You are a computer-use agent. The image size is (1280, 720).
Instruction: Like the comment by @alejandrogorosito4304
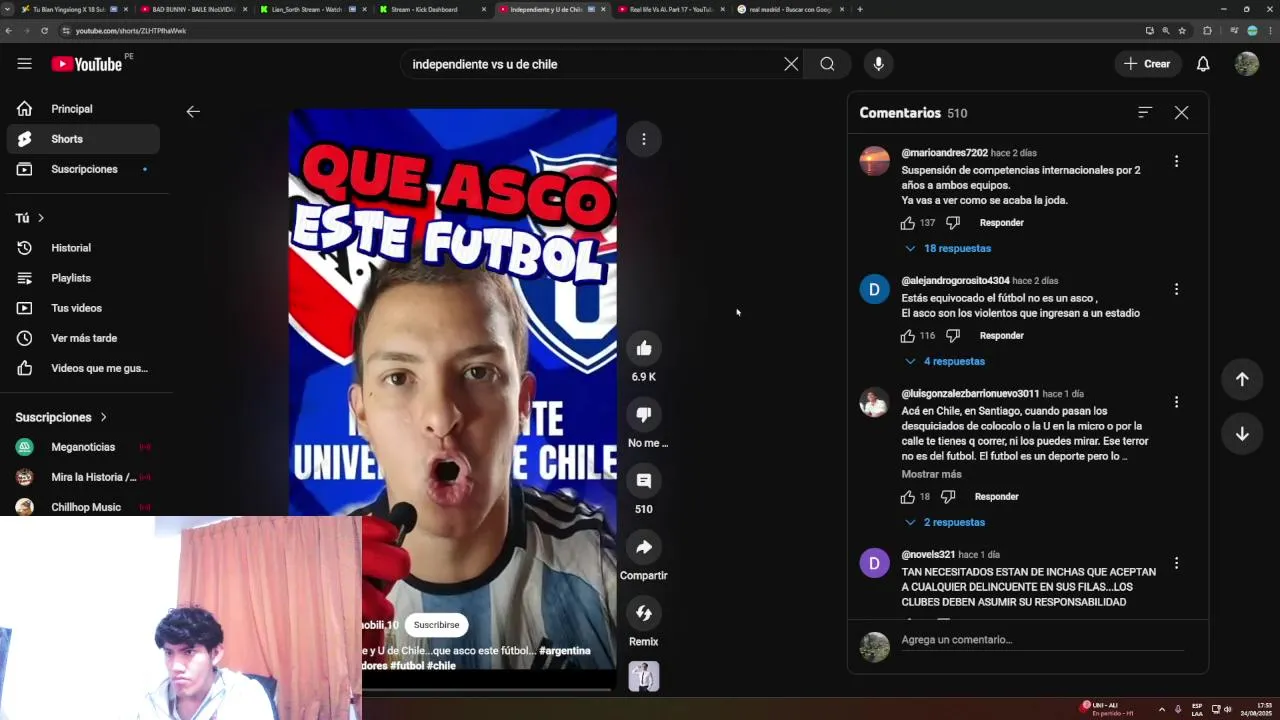pyautogui.click(x=908, y=336)
